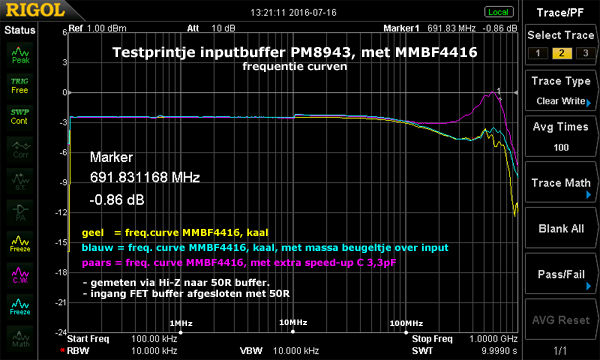This screenshot has width=600, height=360.
Task: Click the dimmed Math trace icon
Action: click(20, 339)
